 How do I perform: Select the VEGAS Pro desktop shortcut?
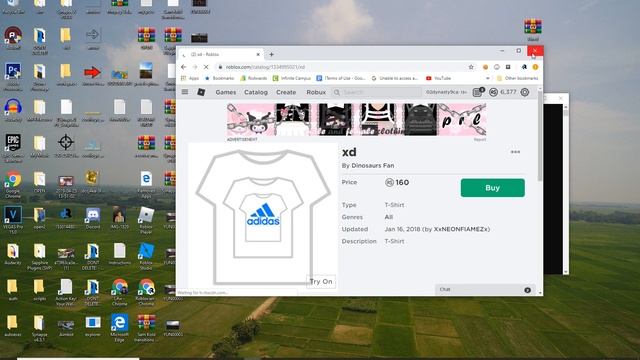[x=13, y=220]
